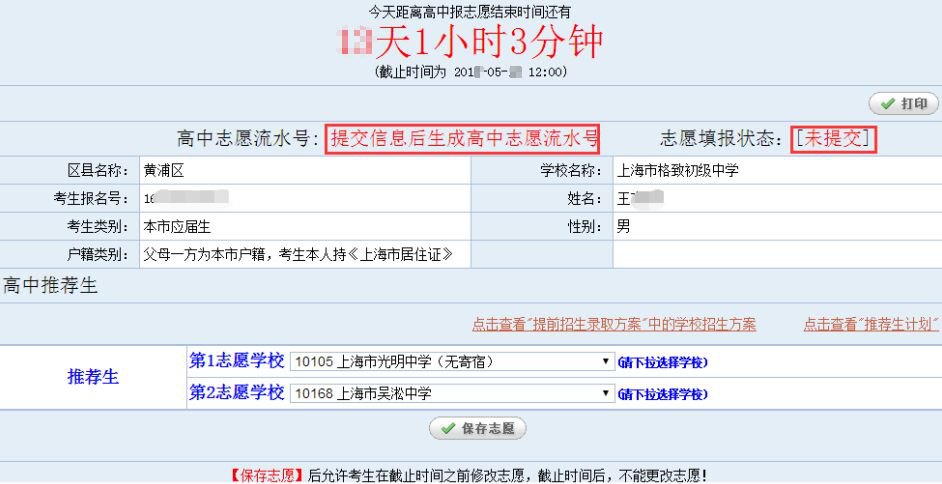Viewport: 942px width, 484px height.
Task: Click the [未提交] status indicator
Action: [834, 139]
